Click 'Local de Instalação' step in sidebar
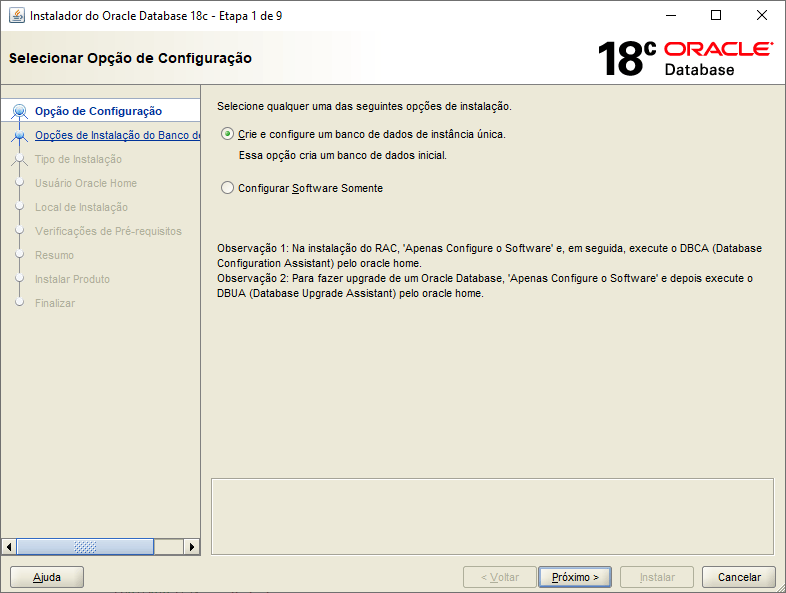786x593 pixels. 81,207
